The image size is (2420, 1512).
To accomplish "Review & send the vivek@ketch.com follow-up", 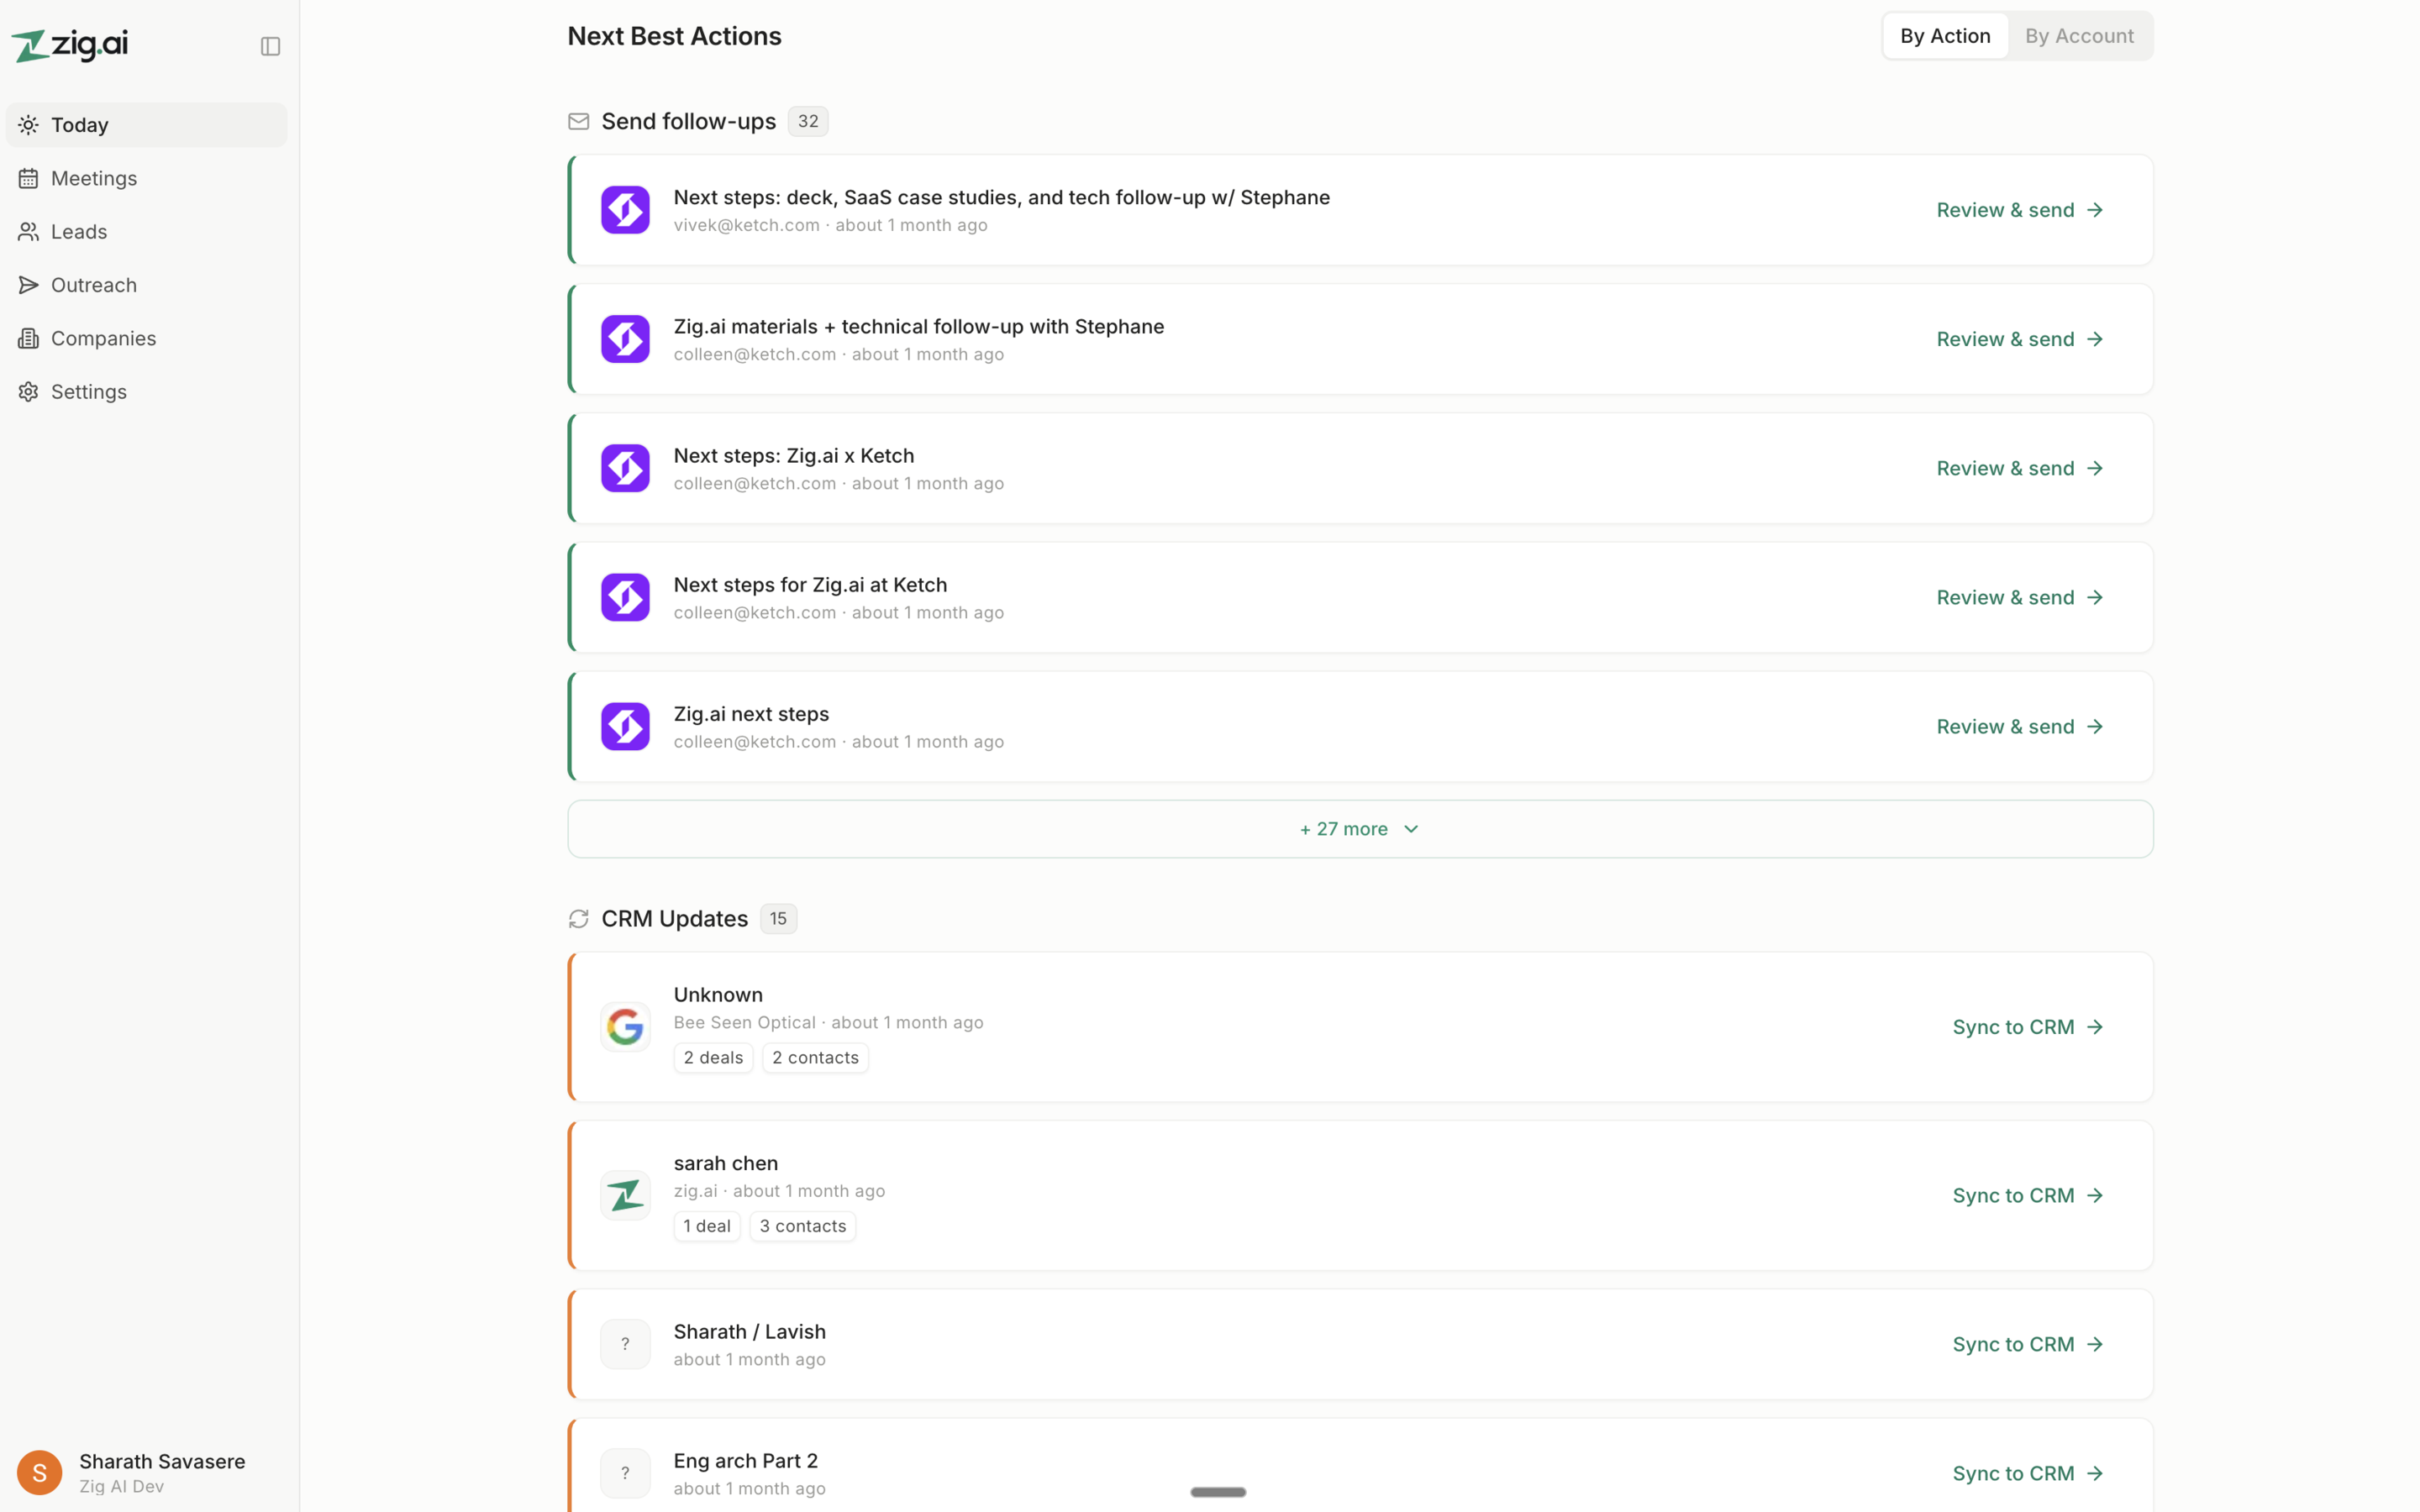I will click(x=2020, y=210).
